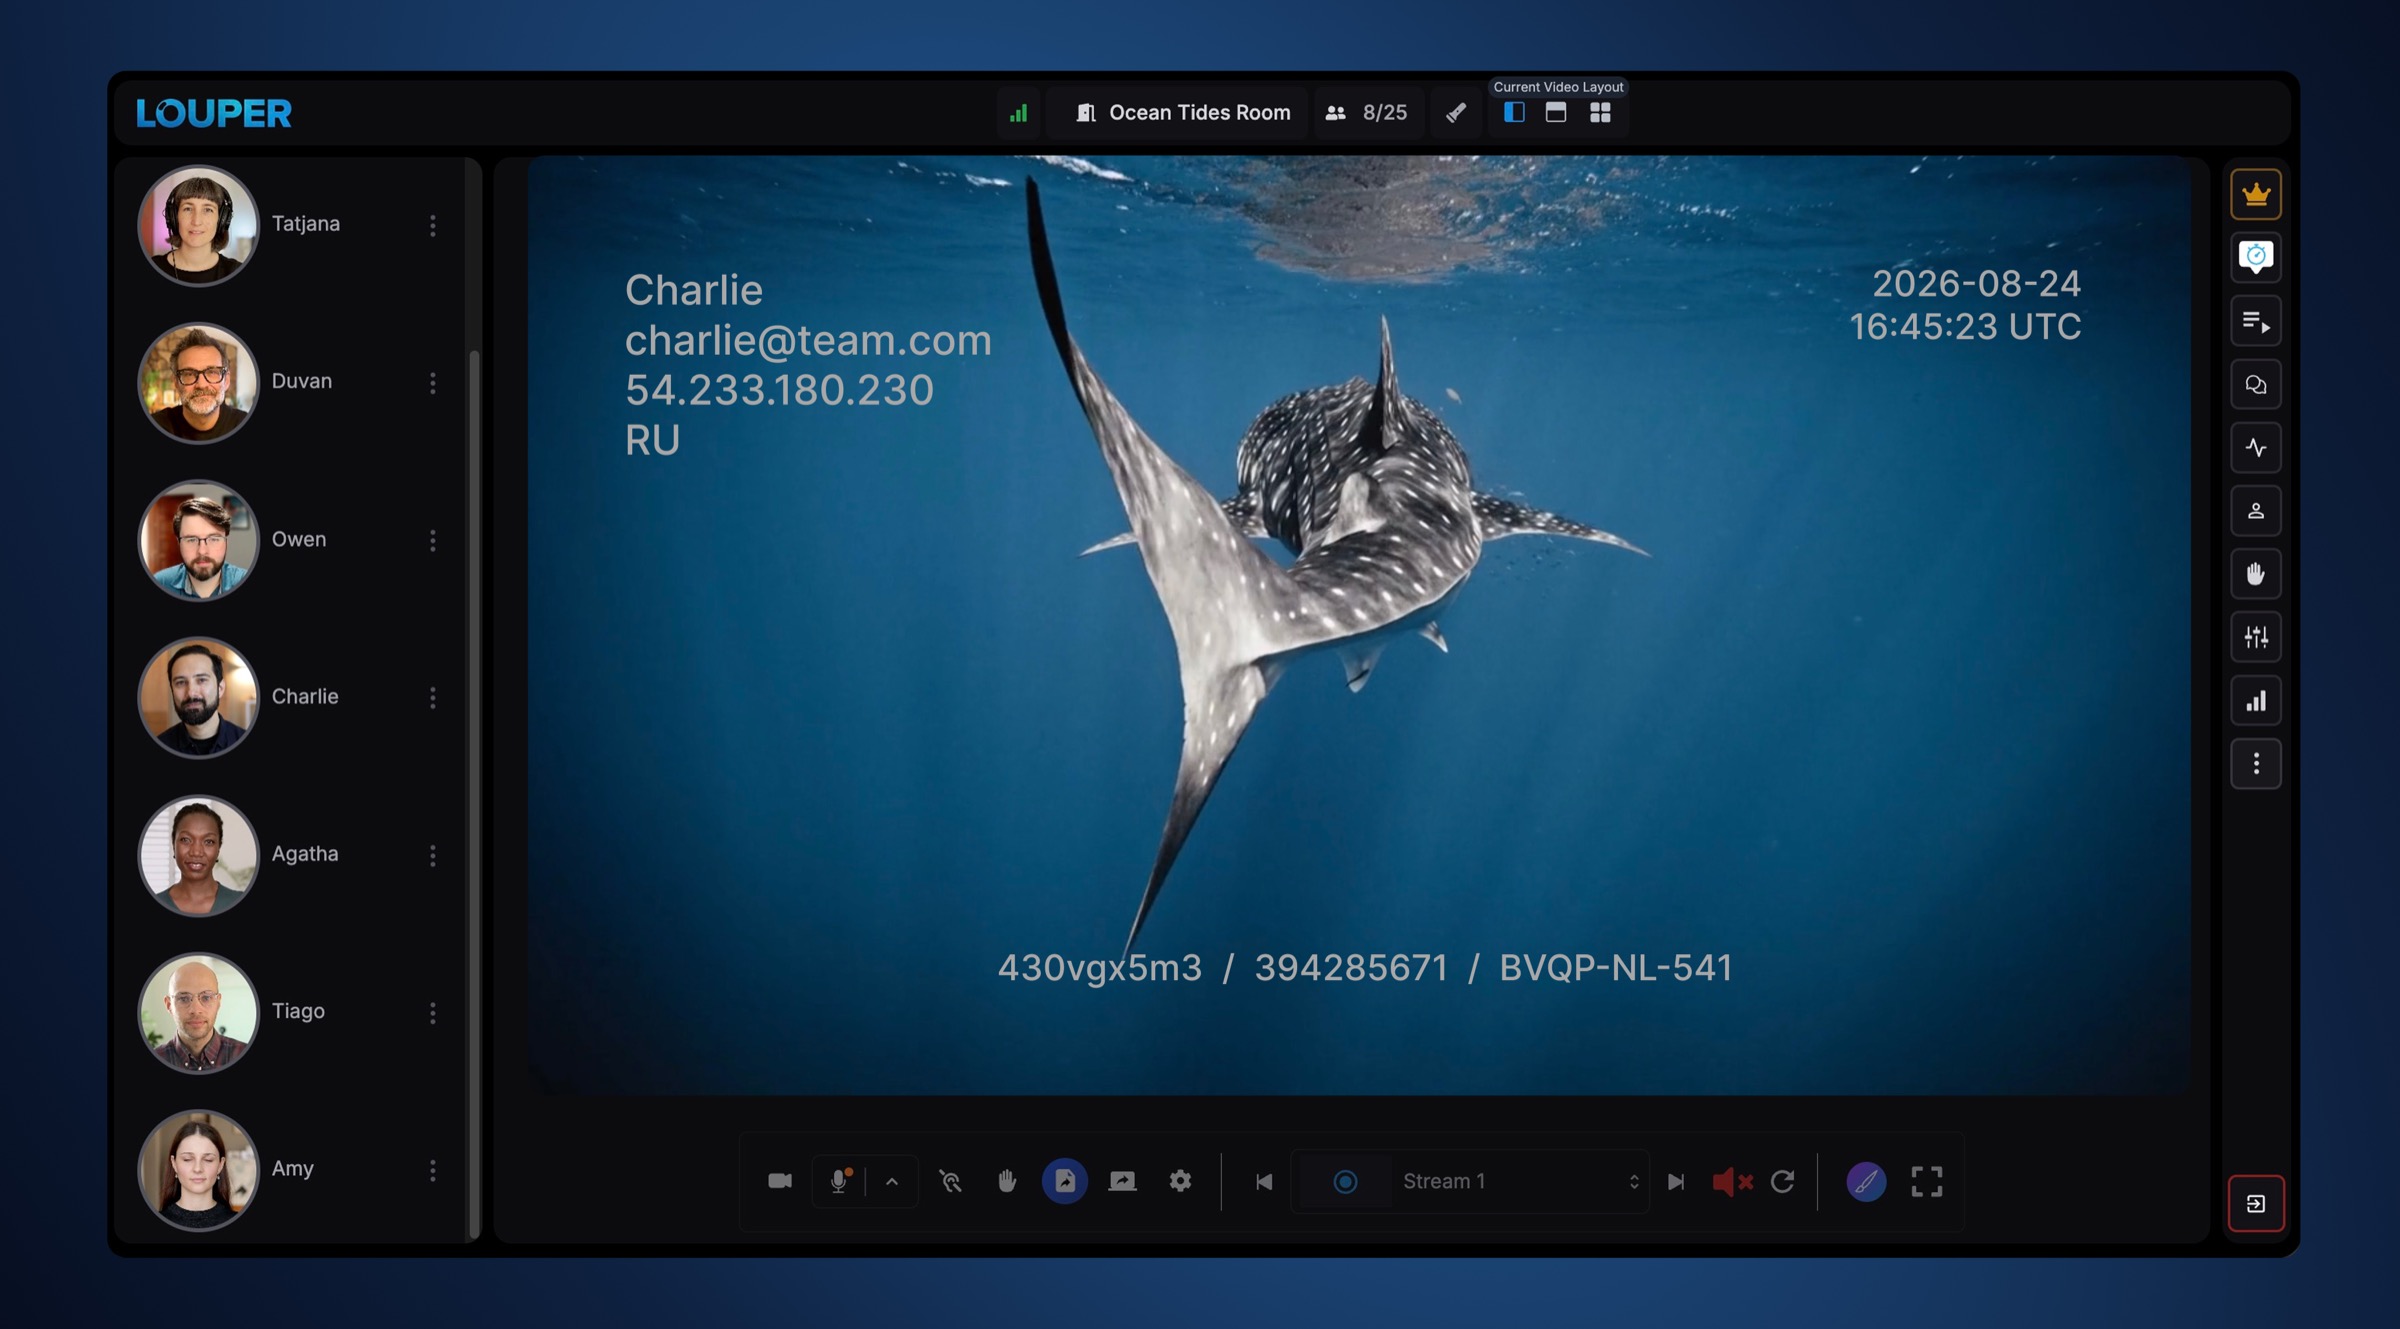Enter fullscreen video mode

click(x=1927, y=1181)
